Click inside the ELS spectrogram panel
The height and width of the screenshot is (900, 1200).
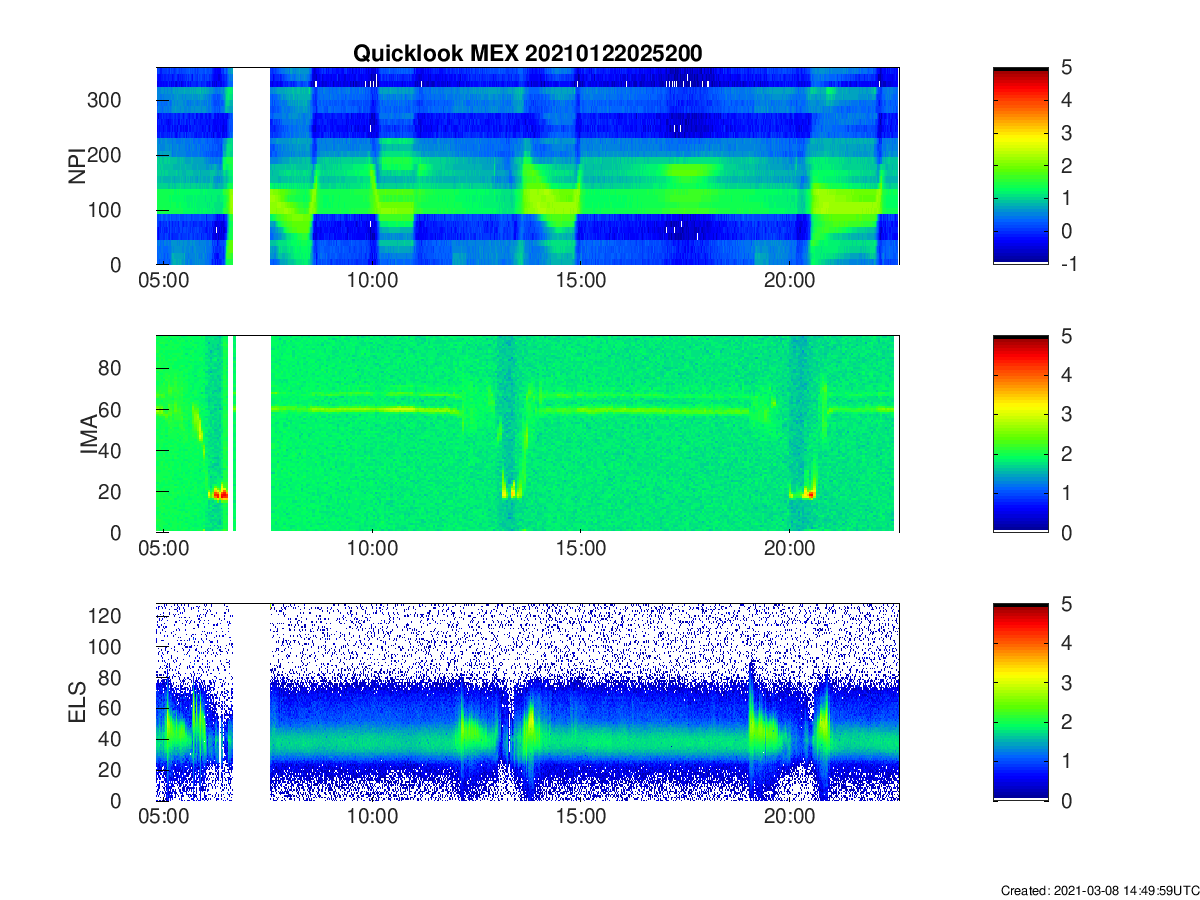(x=528, y=702)
